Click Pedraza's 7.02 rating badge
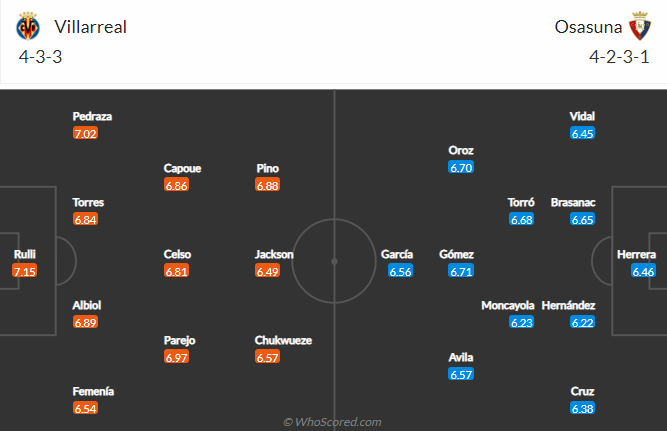 (86, 133)
